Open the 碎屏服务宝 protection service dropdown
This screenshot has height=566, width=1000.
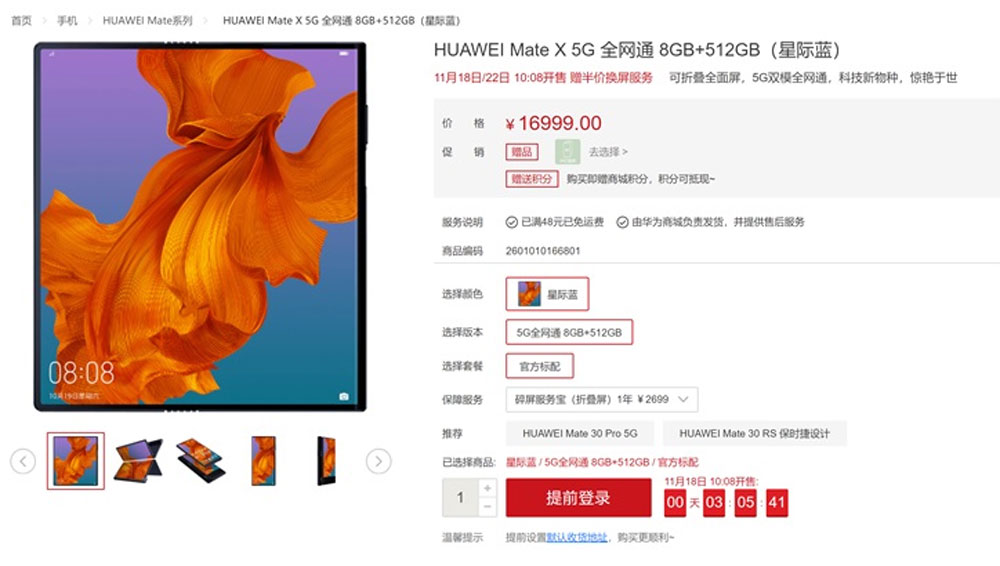click(601, 399)
